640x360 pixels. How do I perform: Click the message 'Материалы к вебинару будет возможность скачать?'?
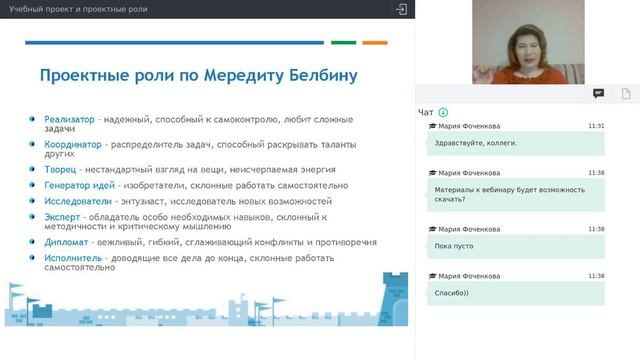516,195
